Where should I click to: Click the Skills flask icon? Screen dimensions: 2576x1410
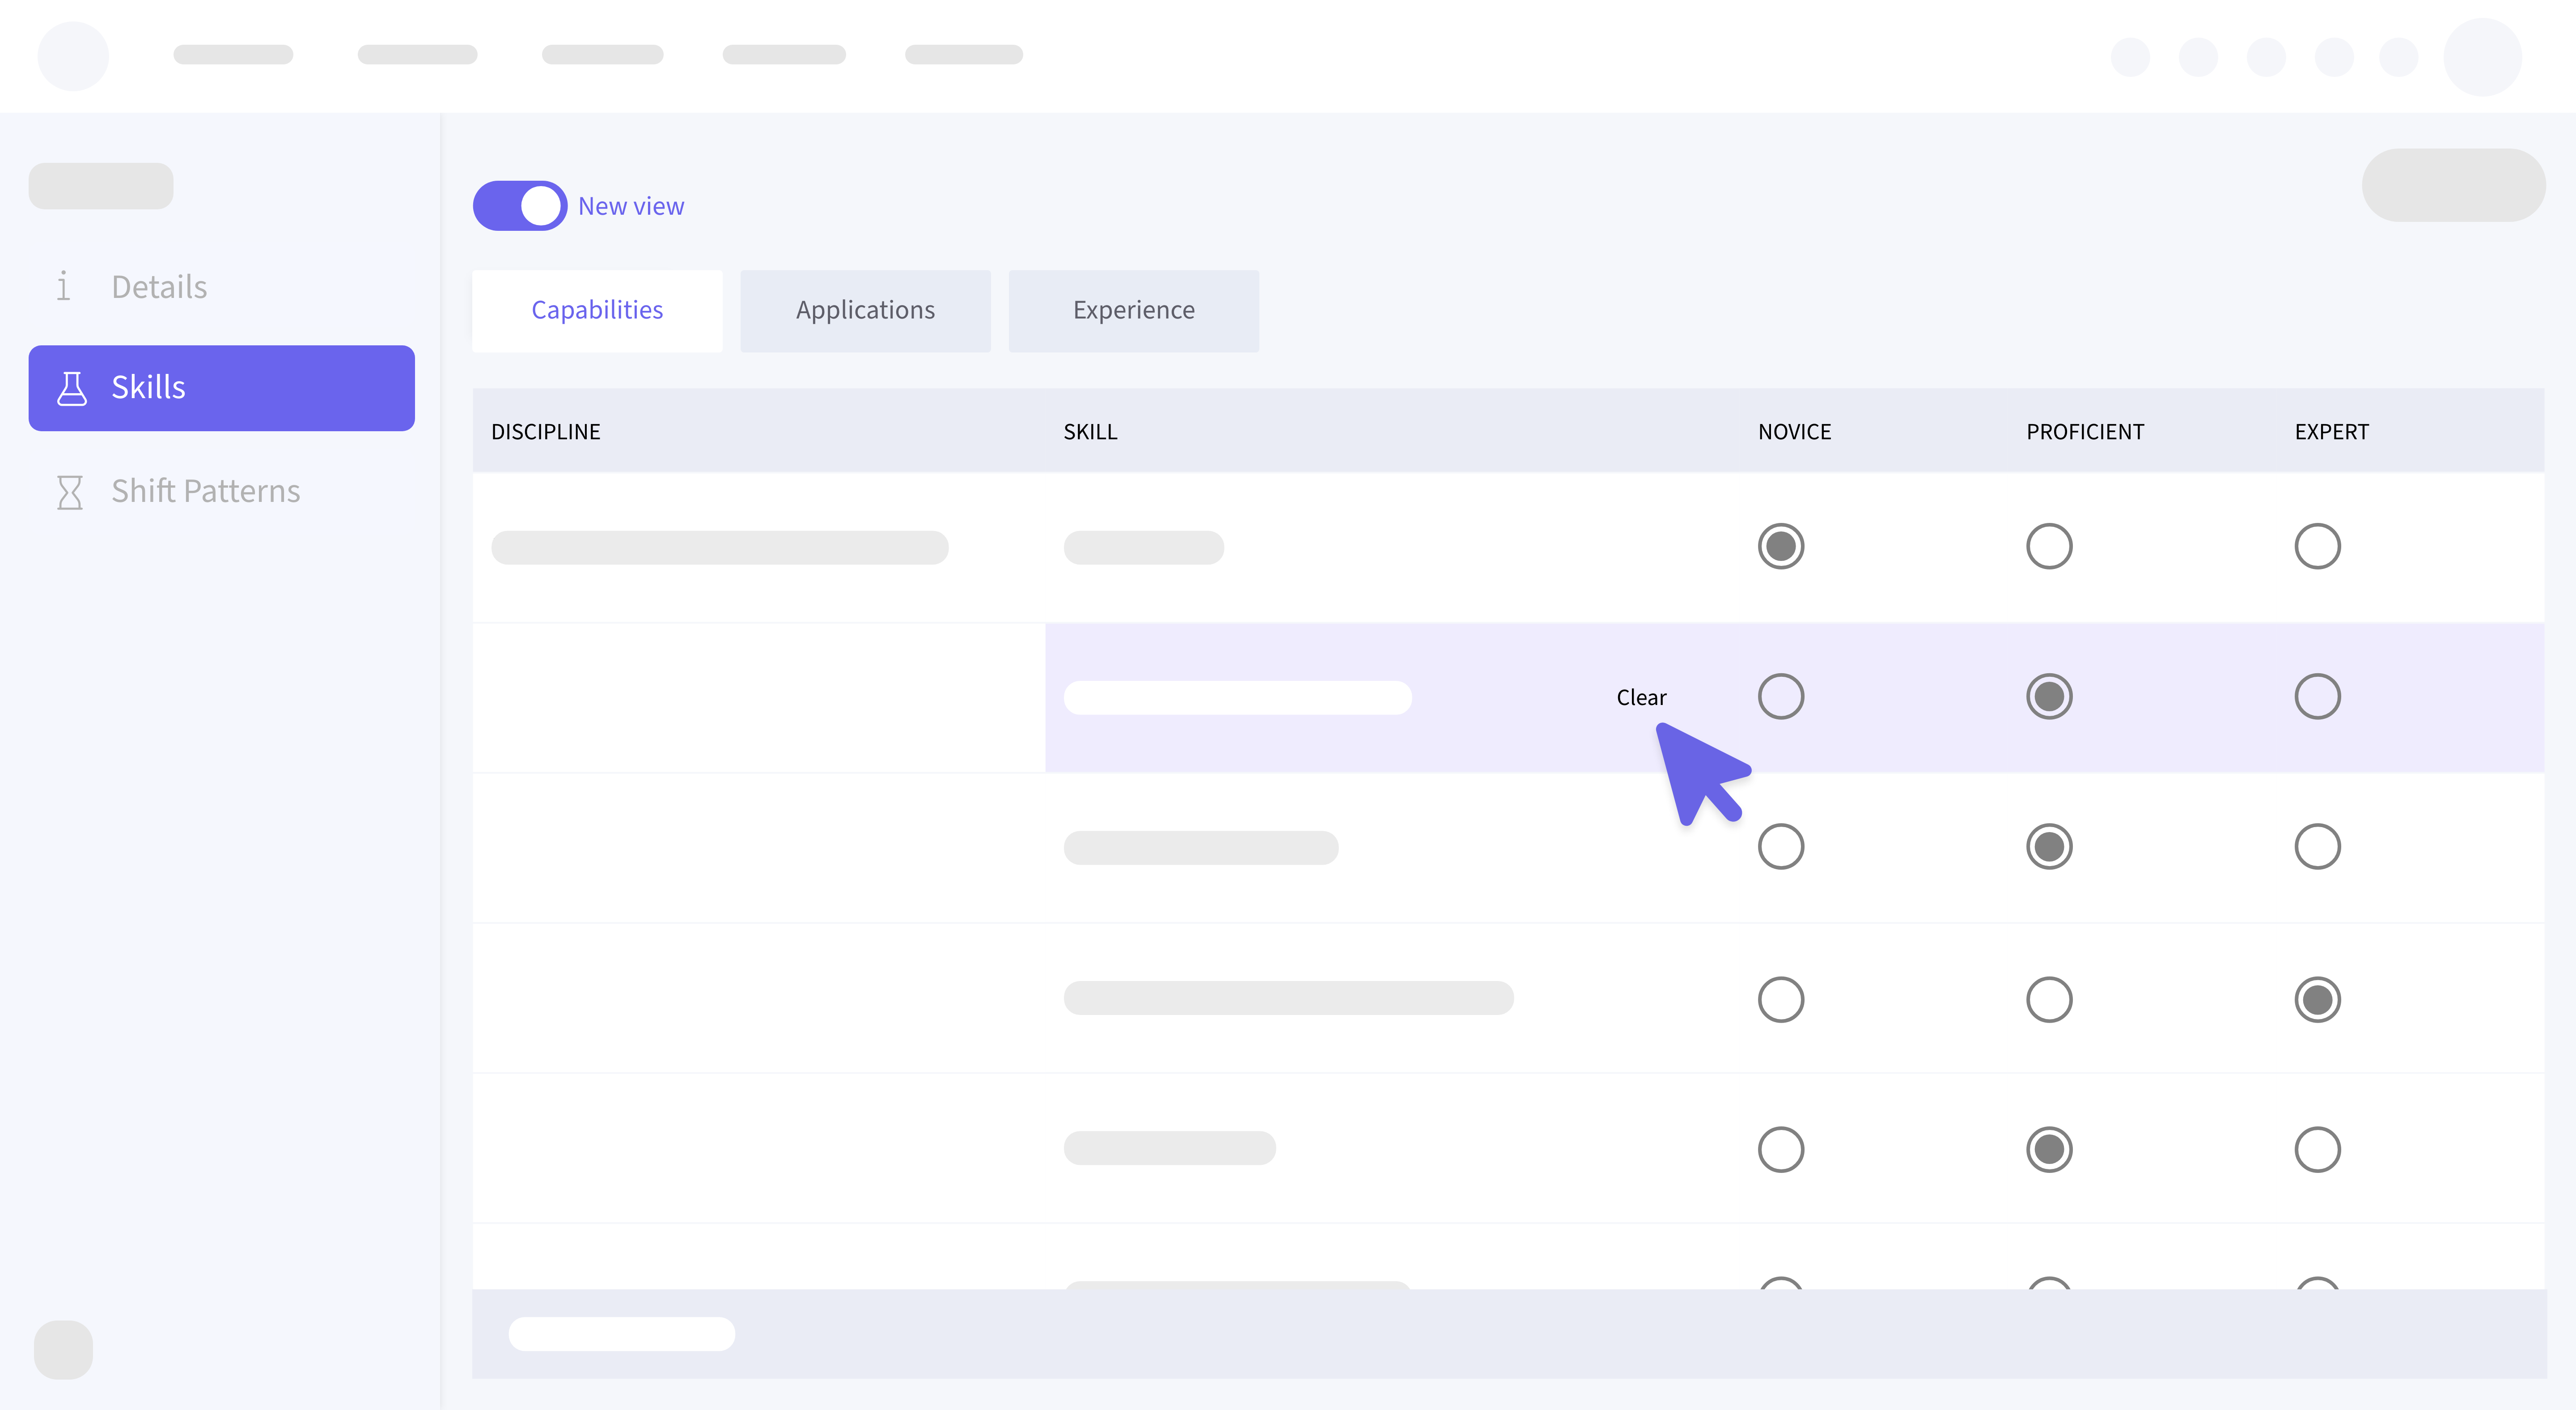(72, 388)
